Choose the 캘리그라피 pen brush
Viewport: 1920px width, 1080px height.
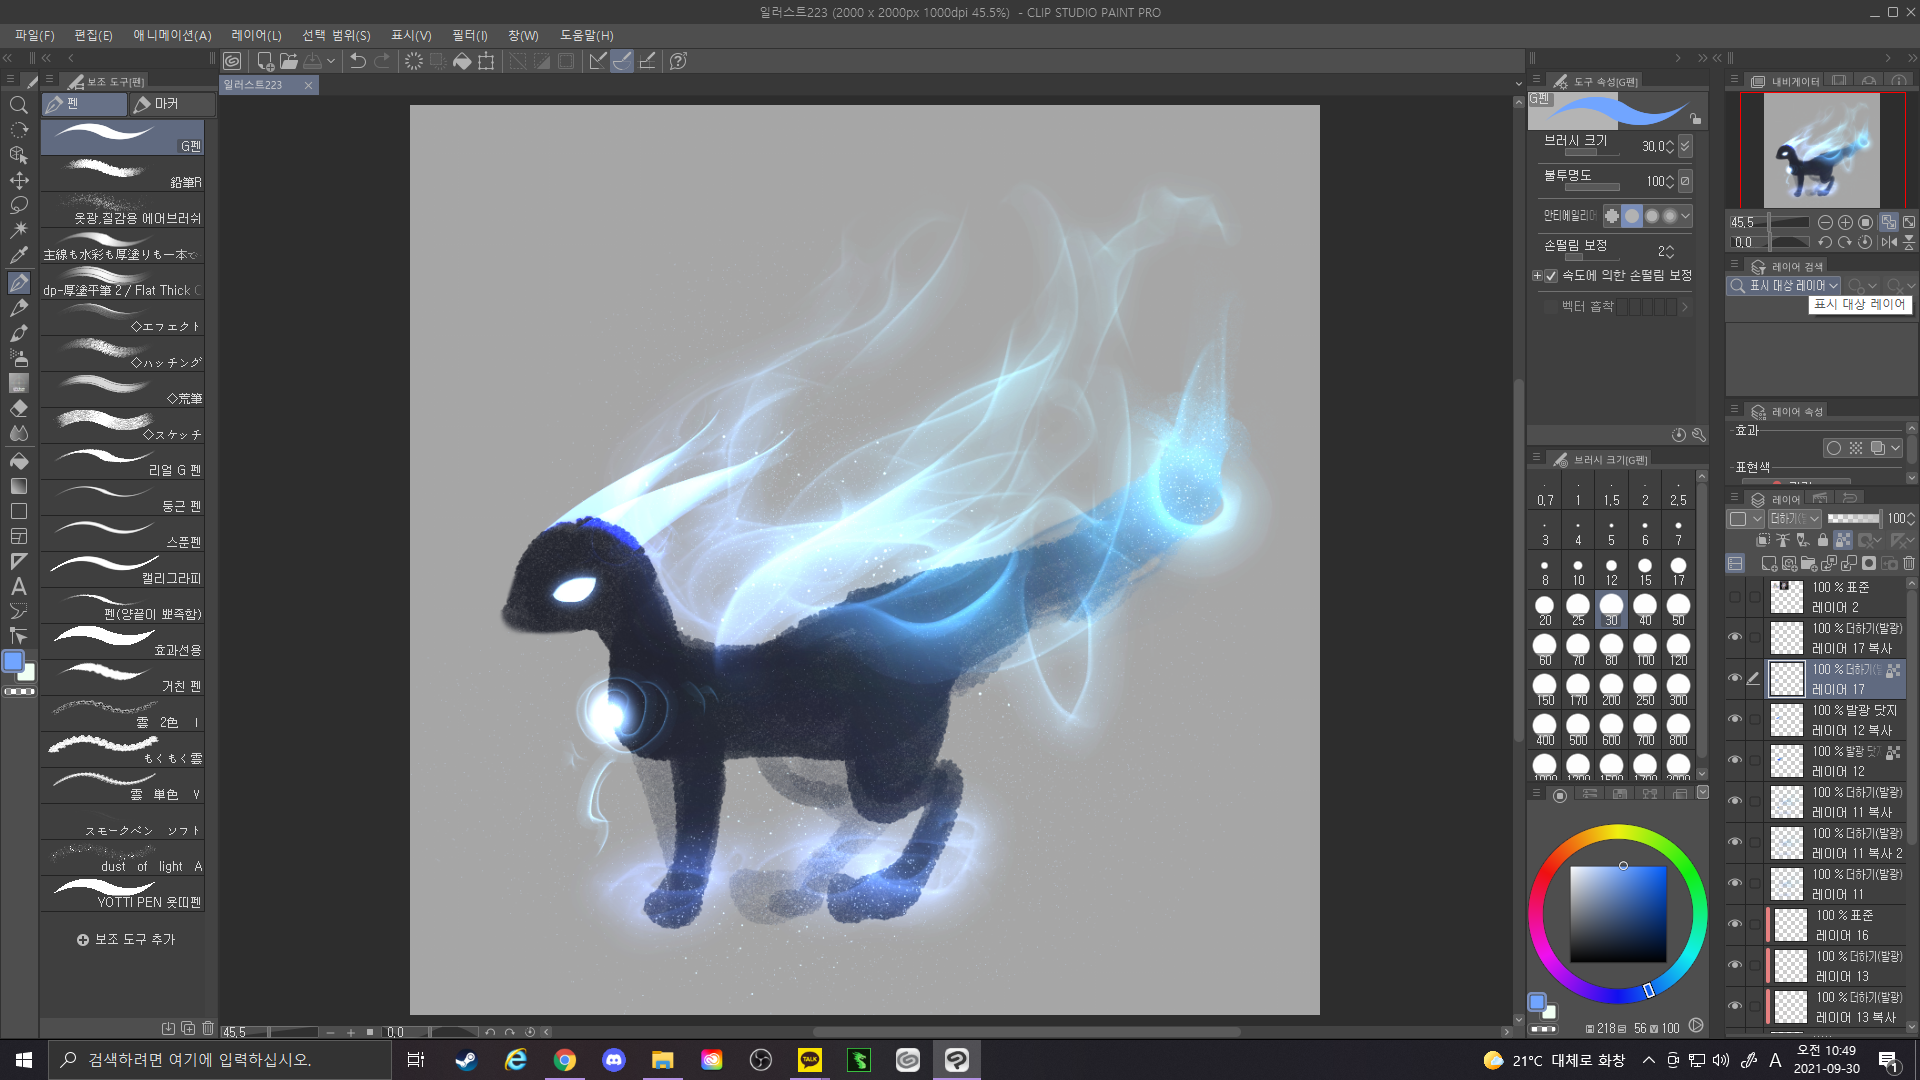(123, 570)
